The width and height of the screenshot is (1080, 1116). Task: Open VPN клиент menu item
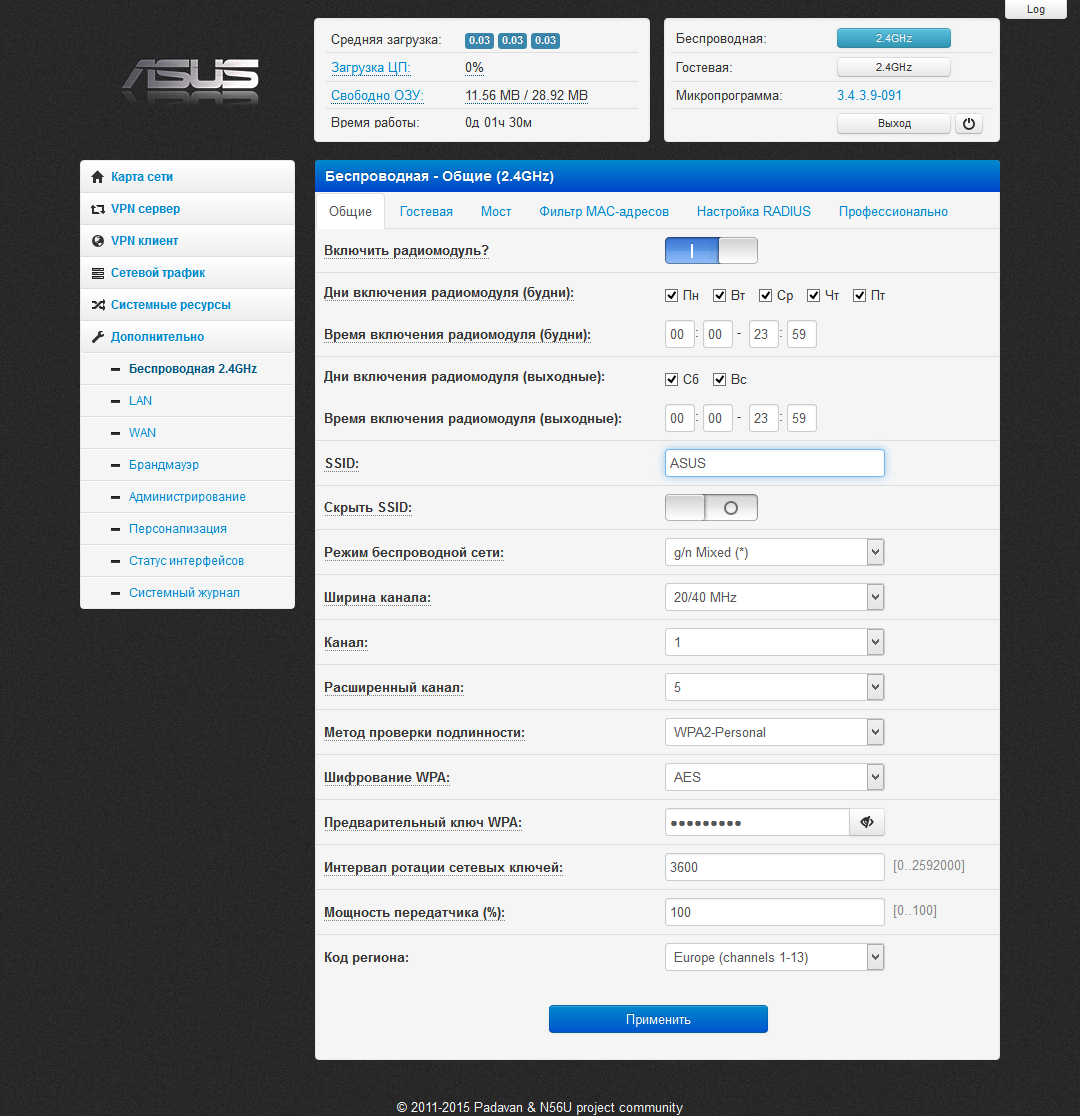click(187, 241)
